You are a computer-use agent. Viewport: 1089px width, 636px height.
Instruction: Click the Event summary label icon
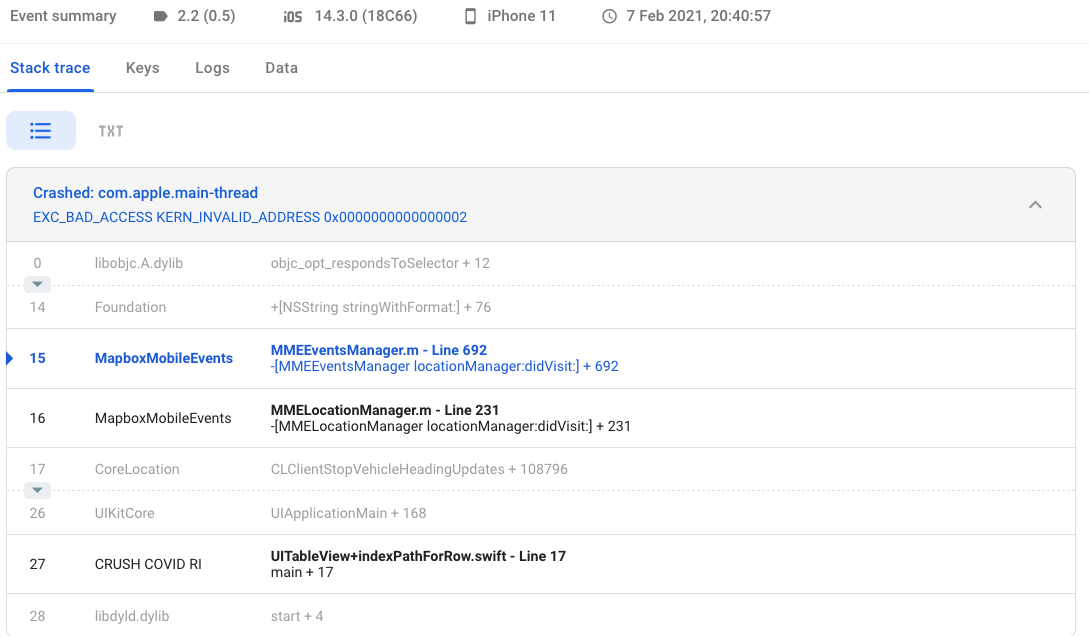point(63,15)
